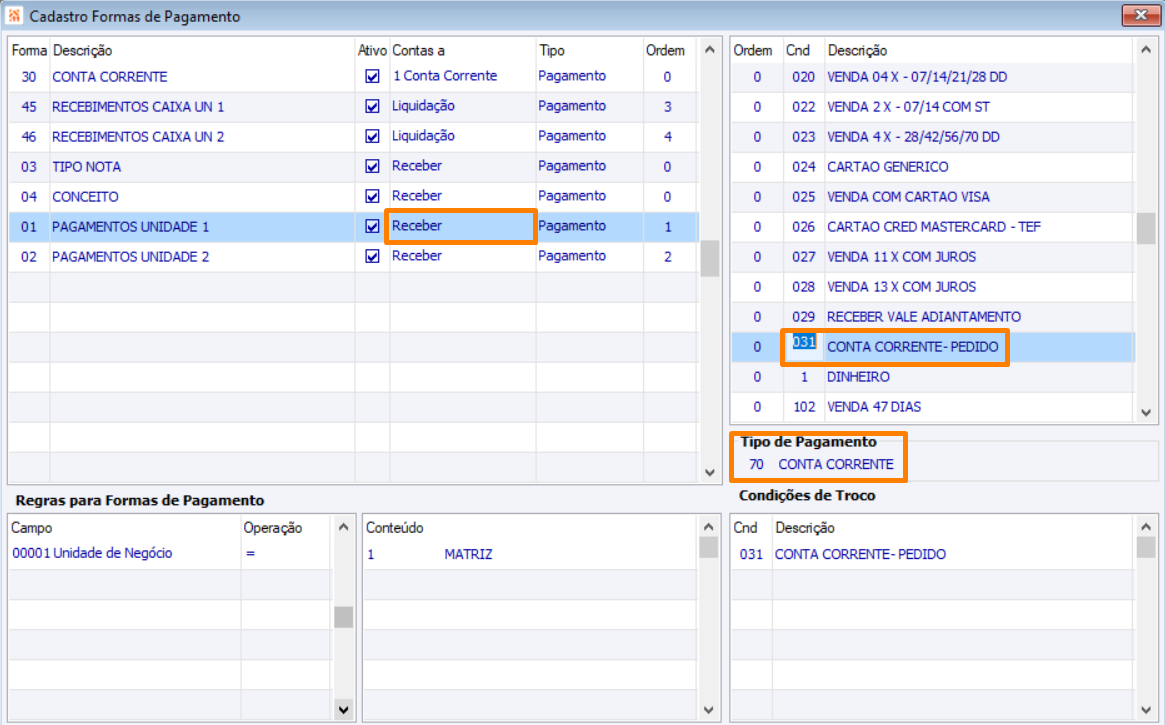Click the Forma column header
This screenshot has height=725, width=1165.
(x=29, y=51)
